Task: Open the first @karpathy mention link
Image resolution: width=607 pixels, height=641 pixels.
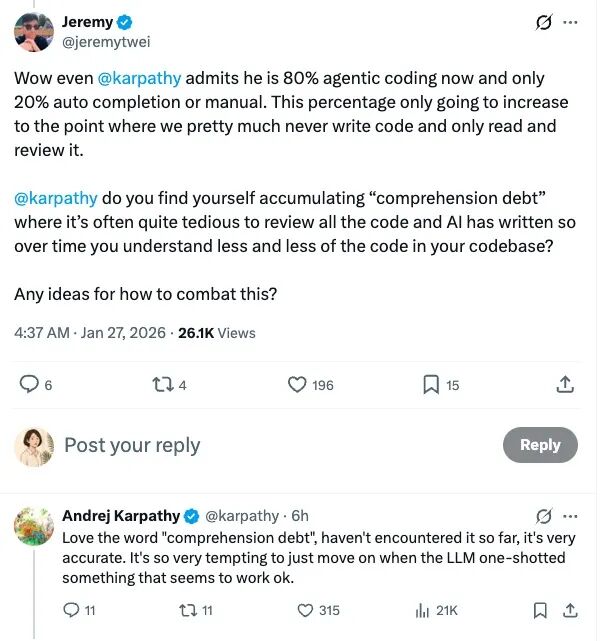Action: [x=137, y=76]
